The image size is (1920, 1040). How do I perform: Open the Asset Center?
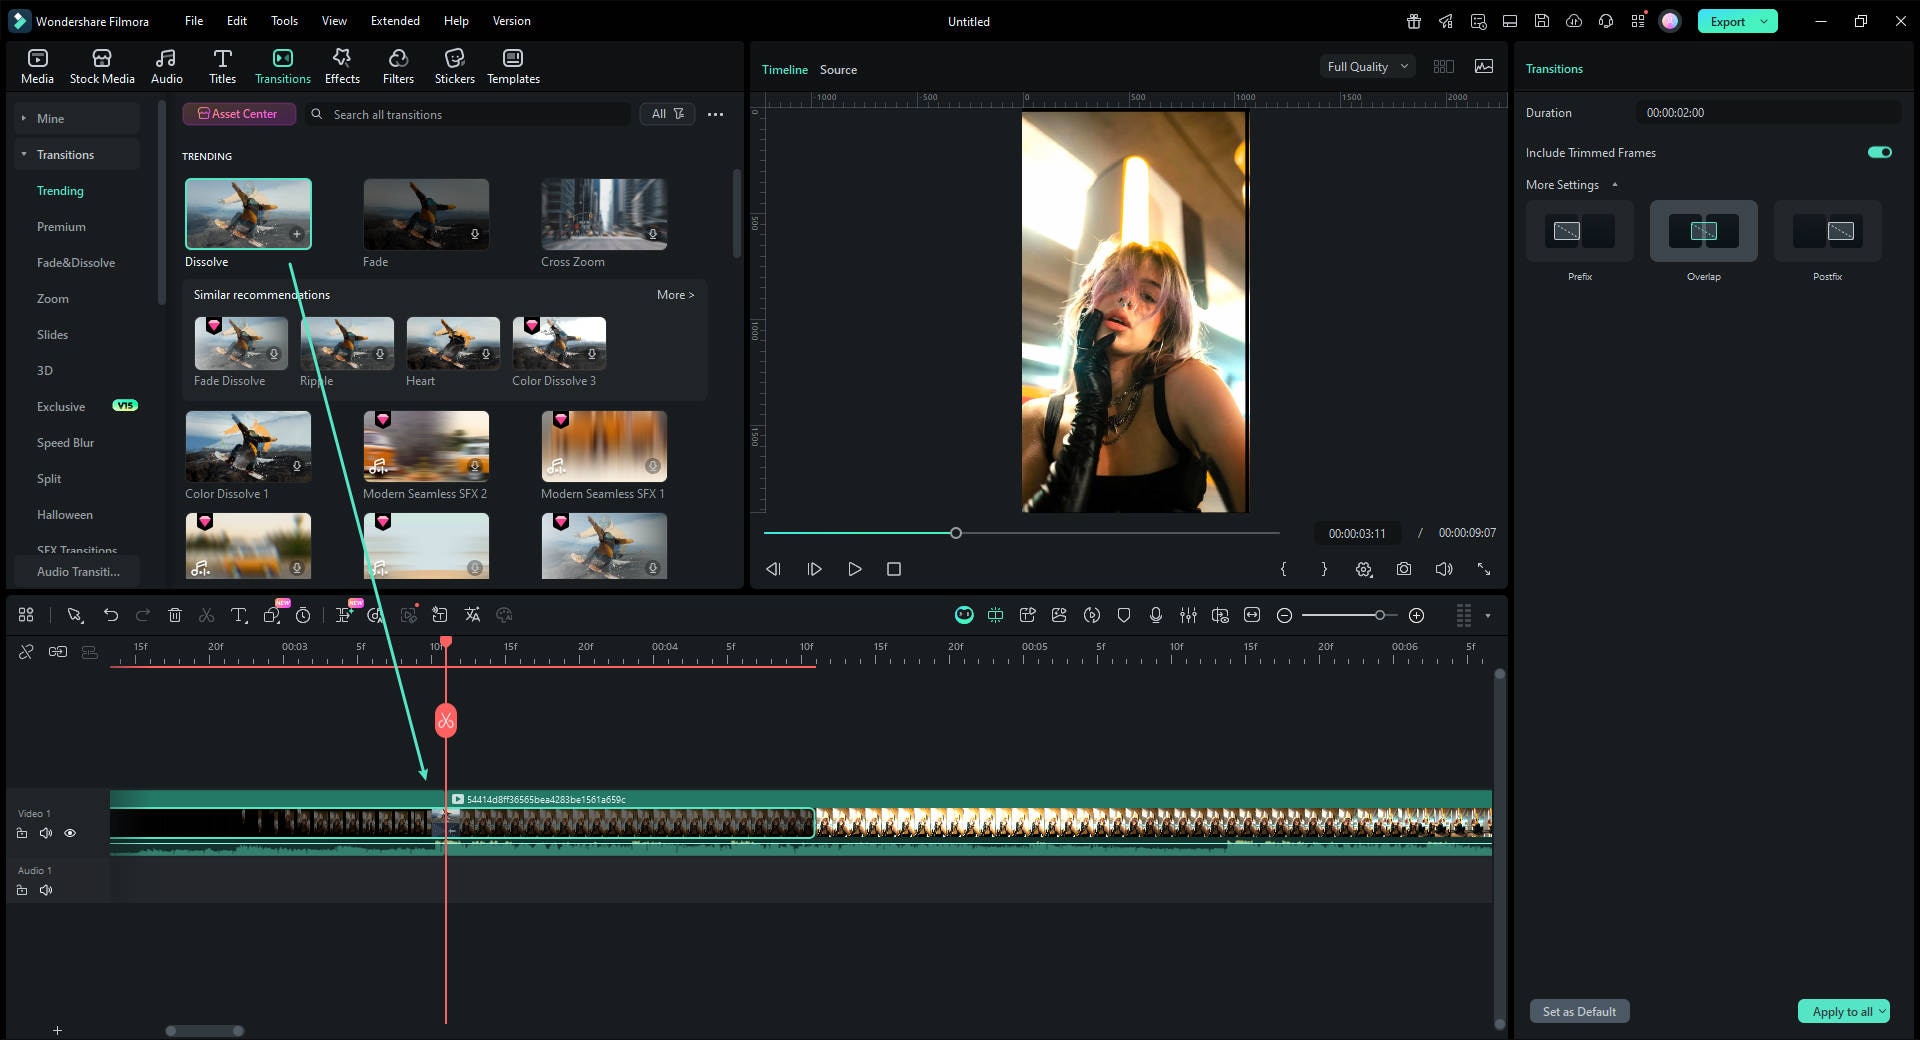tap(239, 113)
